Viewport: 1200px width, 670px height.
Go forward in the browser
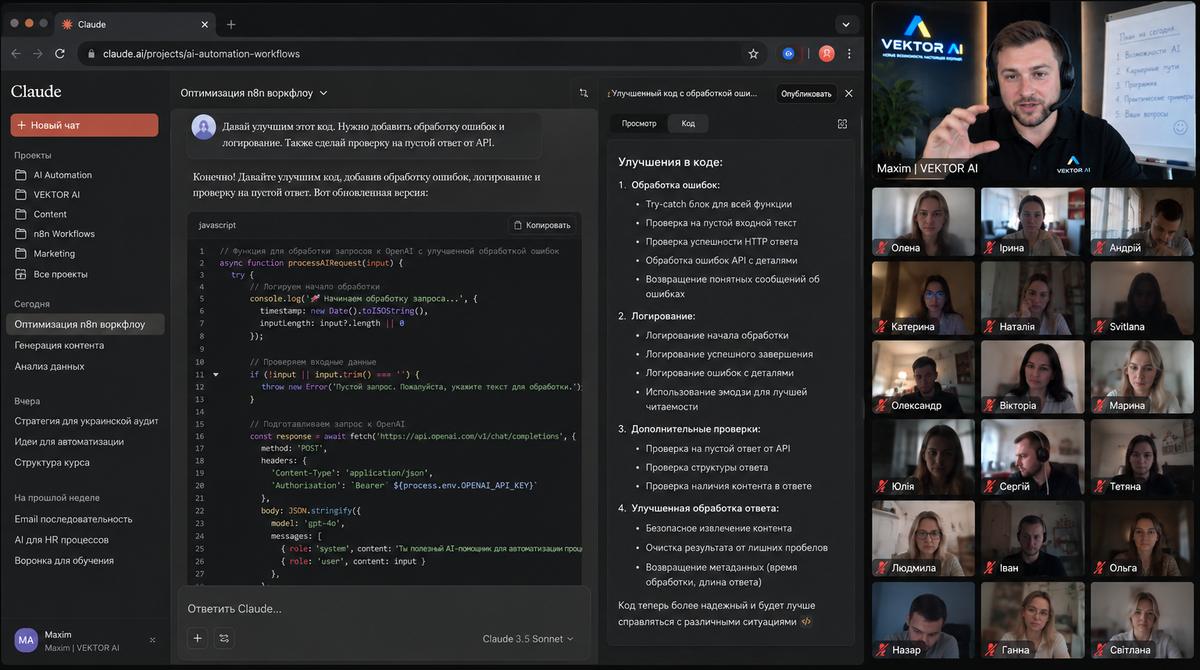[x=38, y=53]
